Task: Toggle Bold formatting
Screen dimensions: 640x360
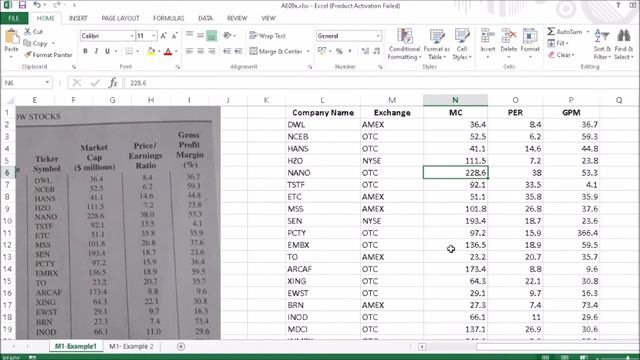Action: click(x=85, y=51)
